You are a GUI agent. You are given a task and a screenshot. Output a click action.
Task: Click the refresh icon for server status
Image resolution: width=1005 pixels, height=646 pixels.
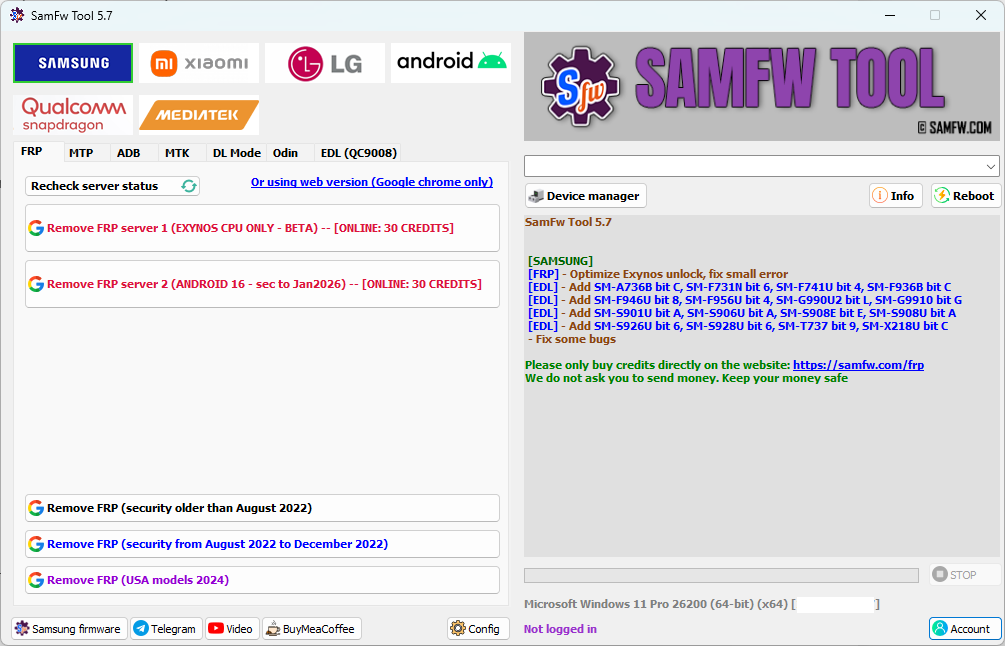click(188, 186)
